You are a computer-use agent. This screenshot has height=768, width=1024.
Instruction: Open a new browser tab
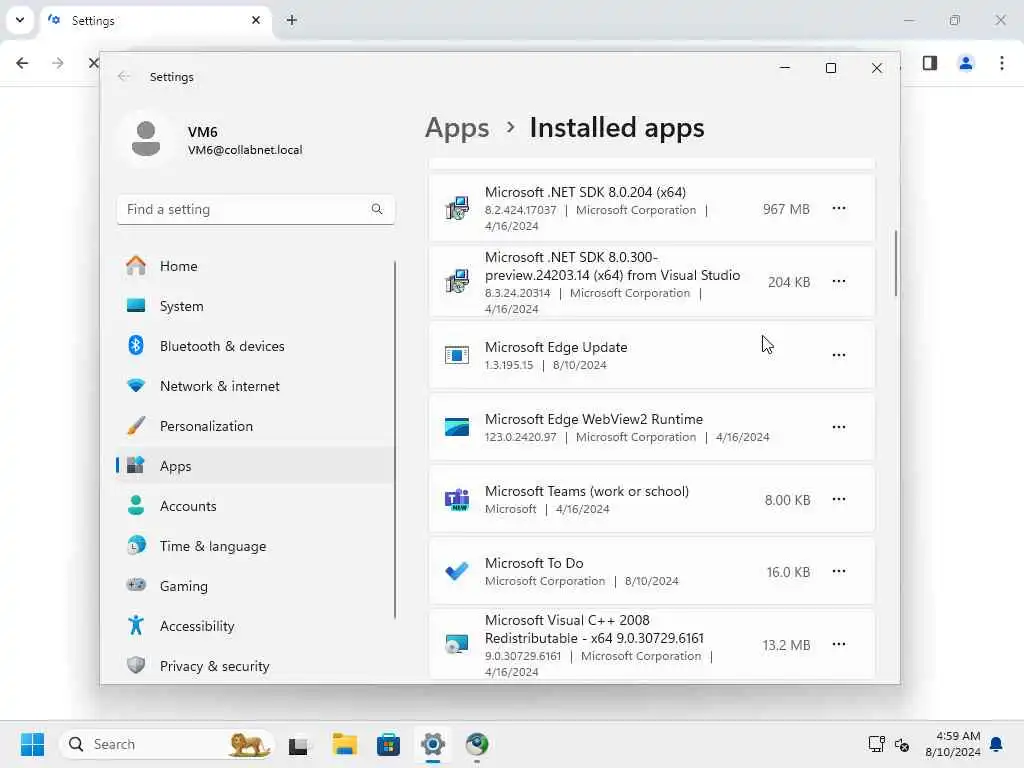(292, 21)
